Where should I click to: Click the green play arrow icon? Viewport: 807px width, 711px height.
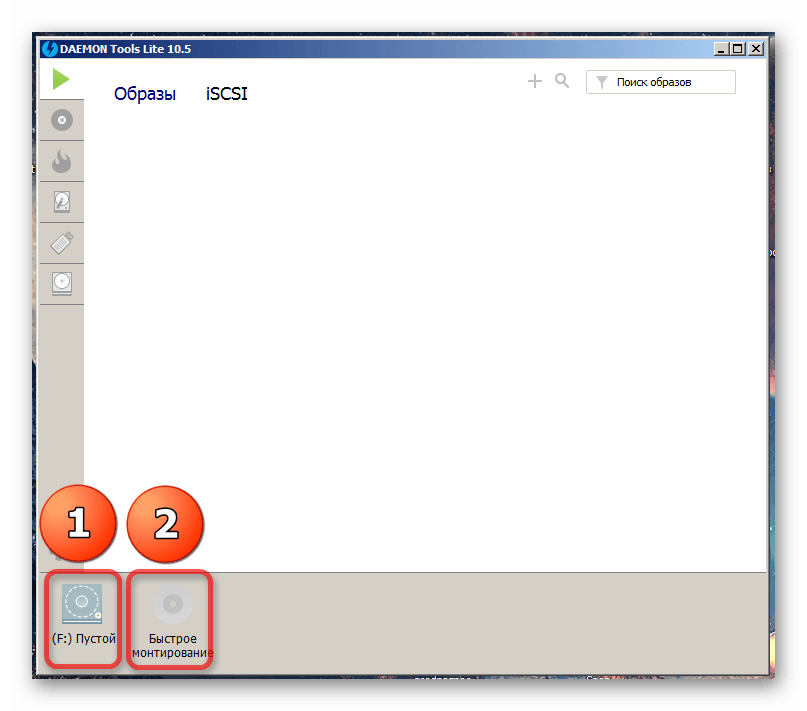click(61, 79)
